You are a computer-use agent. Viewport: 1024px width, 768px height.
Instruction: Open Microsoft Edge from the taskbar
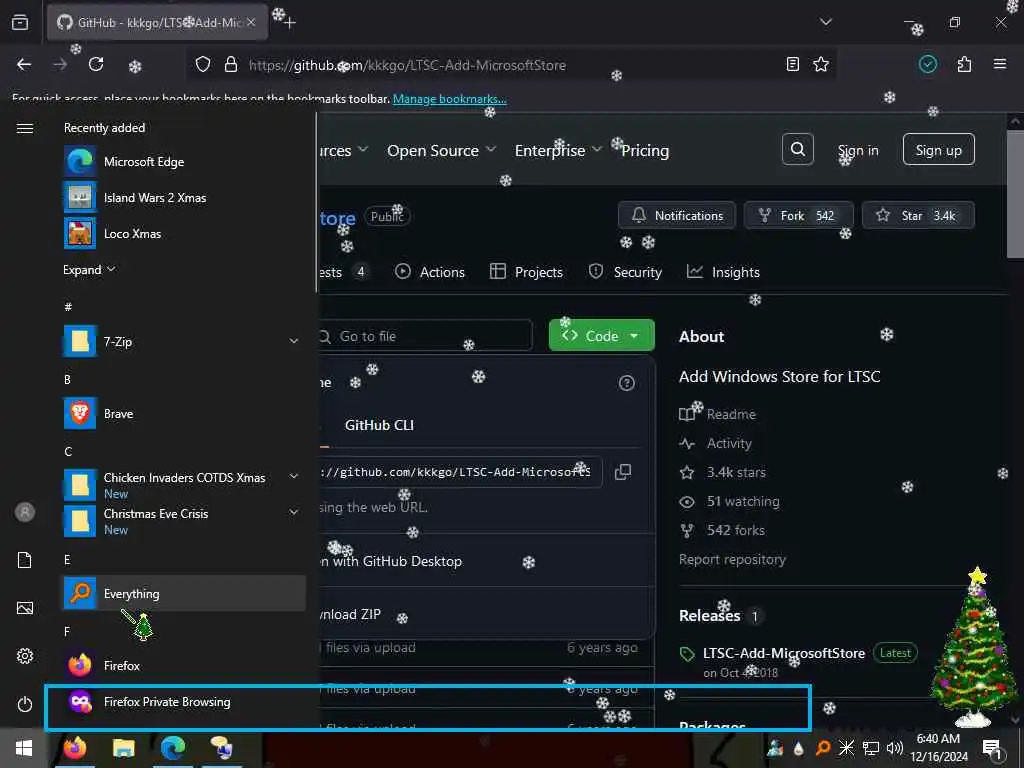pos(172,748)
